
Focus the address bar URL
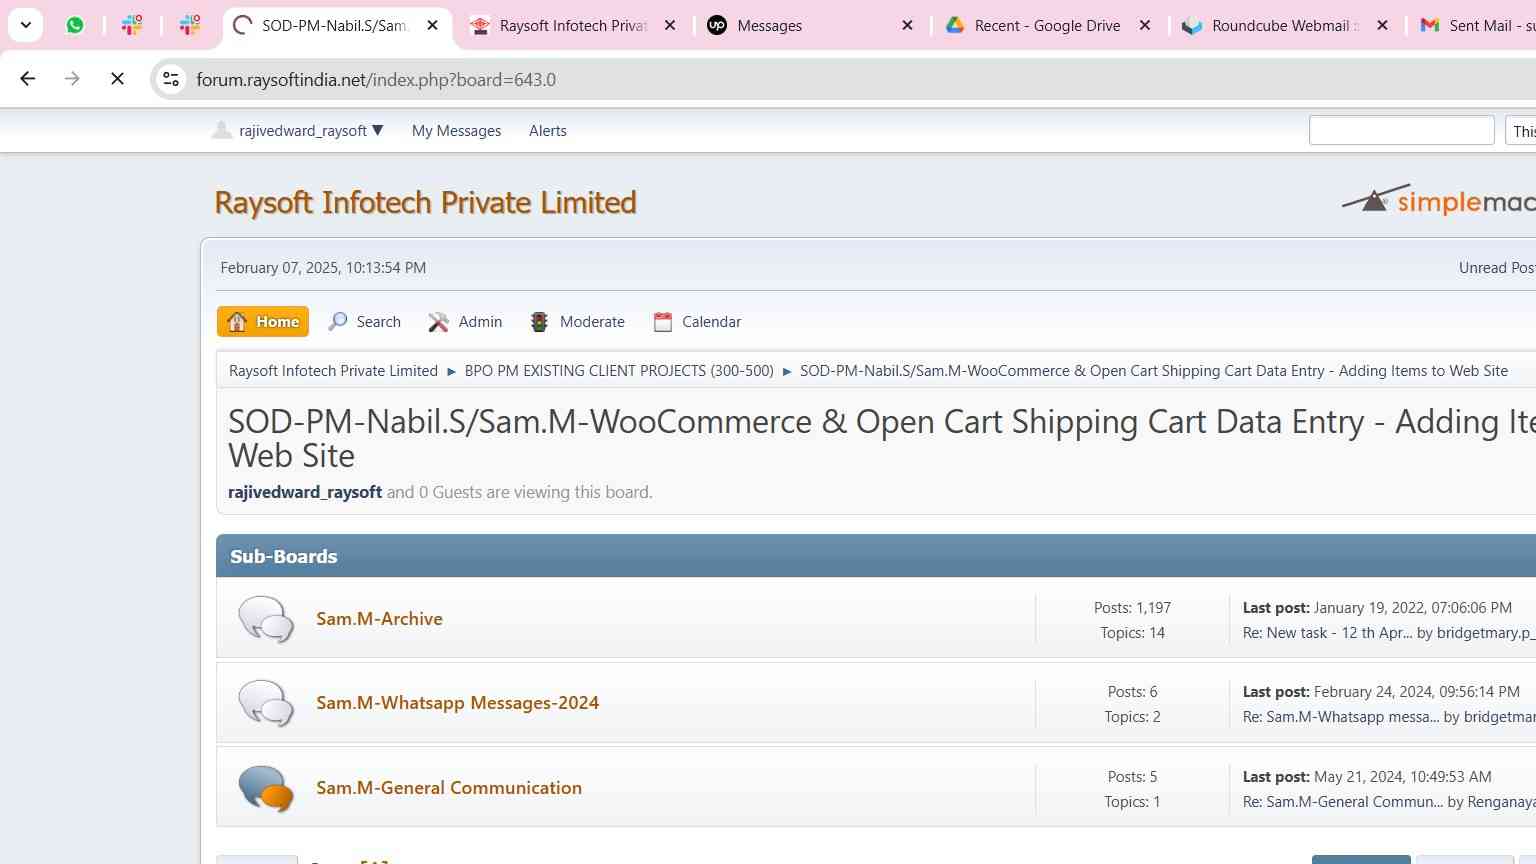point(376,80)
